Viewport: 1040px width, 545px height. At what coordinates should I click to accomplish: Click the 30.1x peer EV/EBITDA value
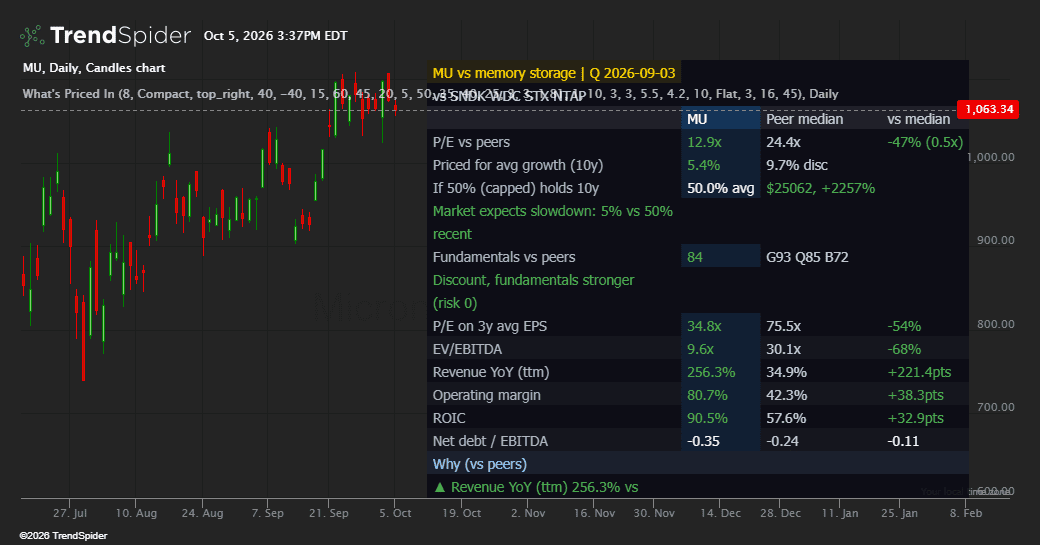click(783, 349)
